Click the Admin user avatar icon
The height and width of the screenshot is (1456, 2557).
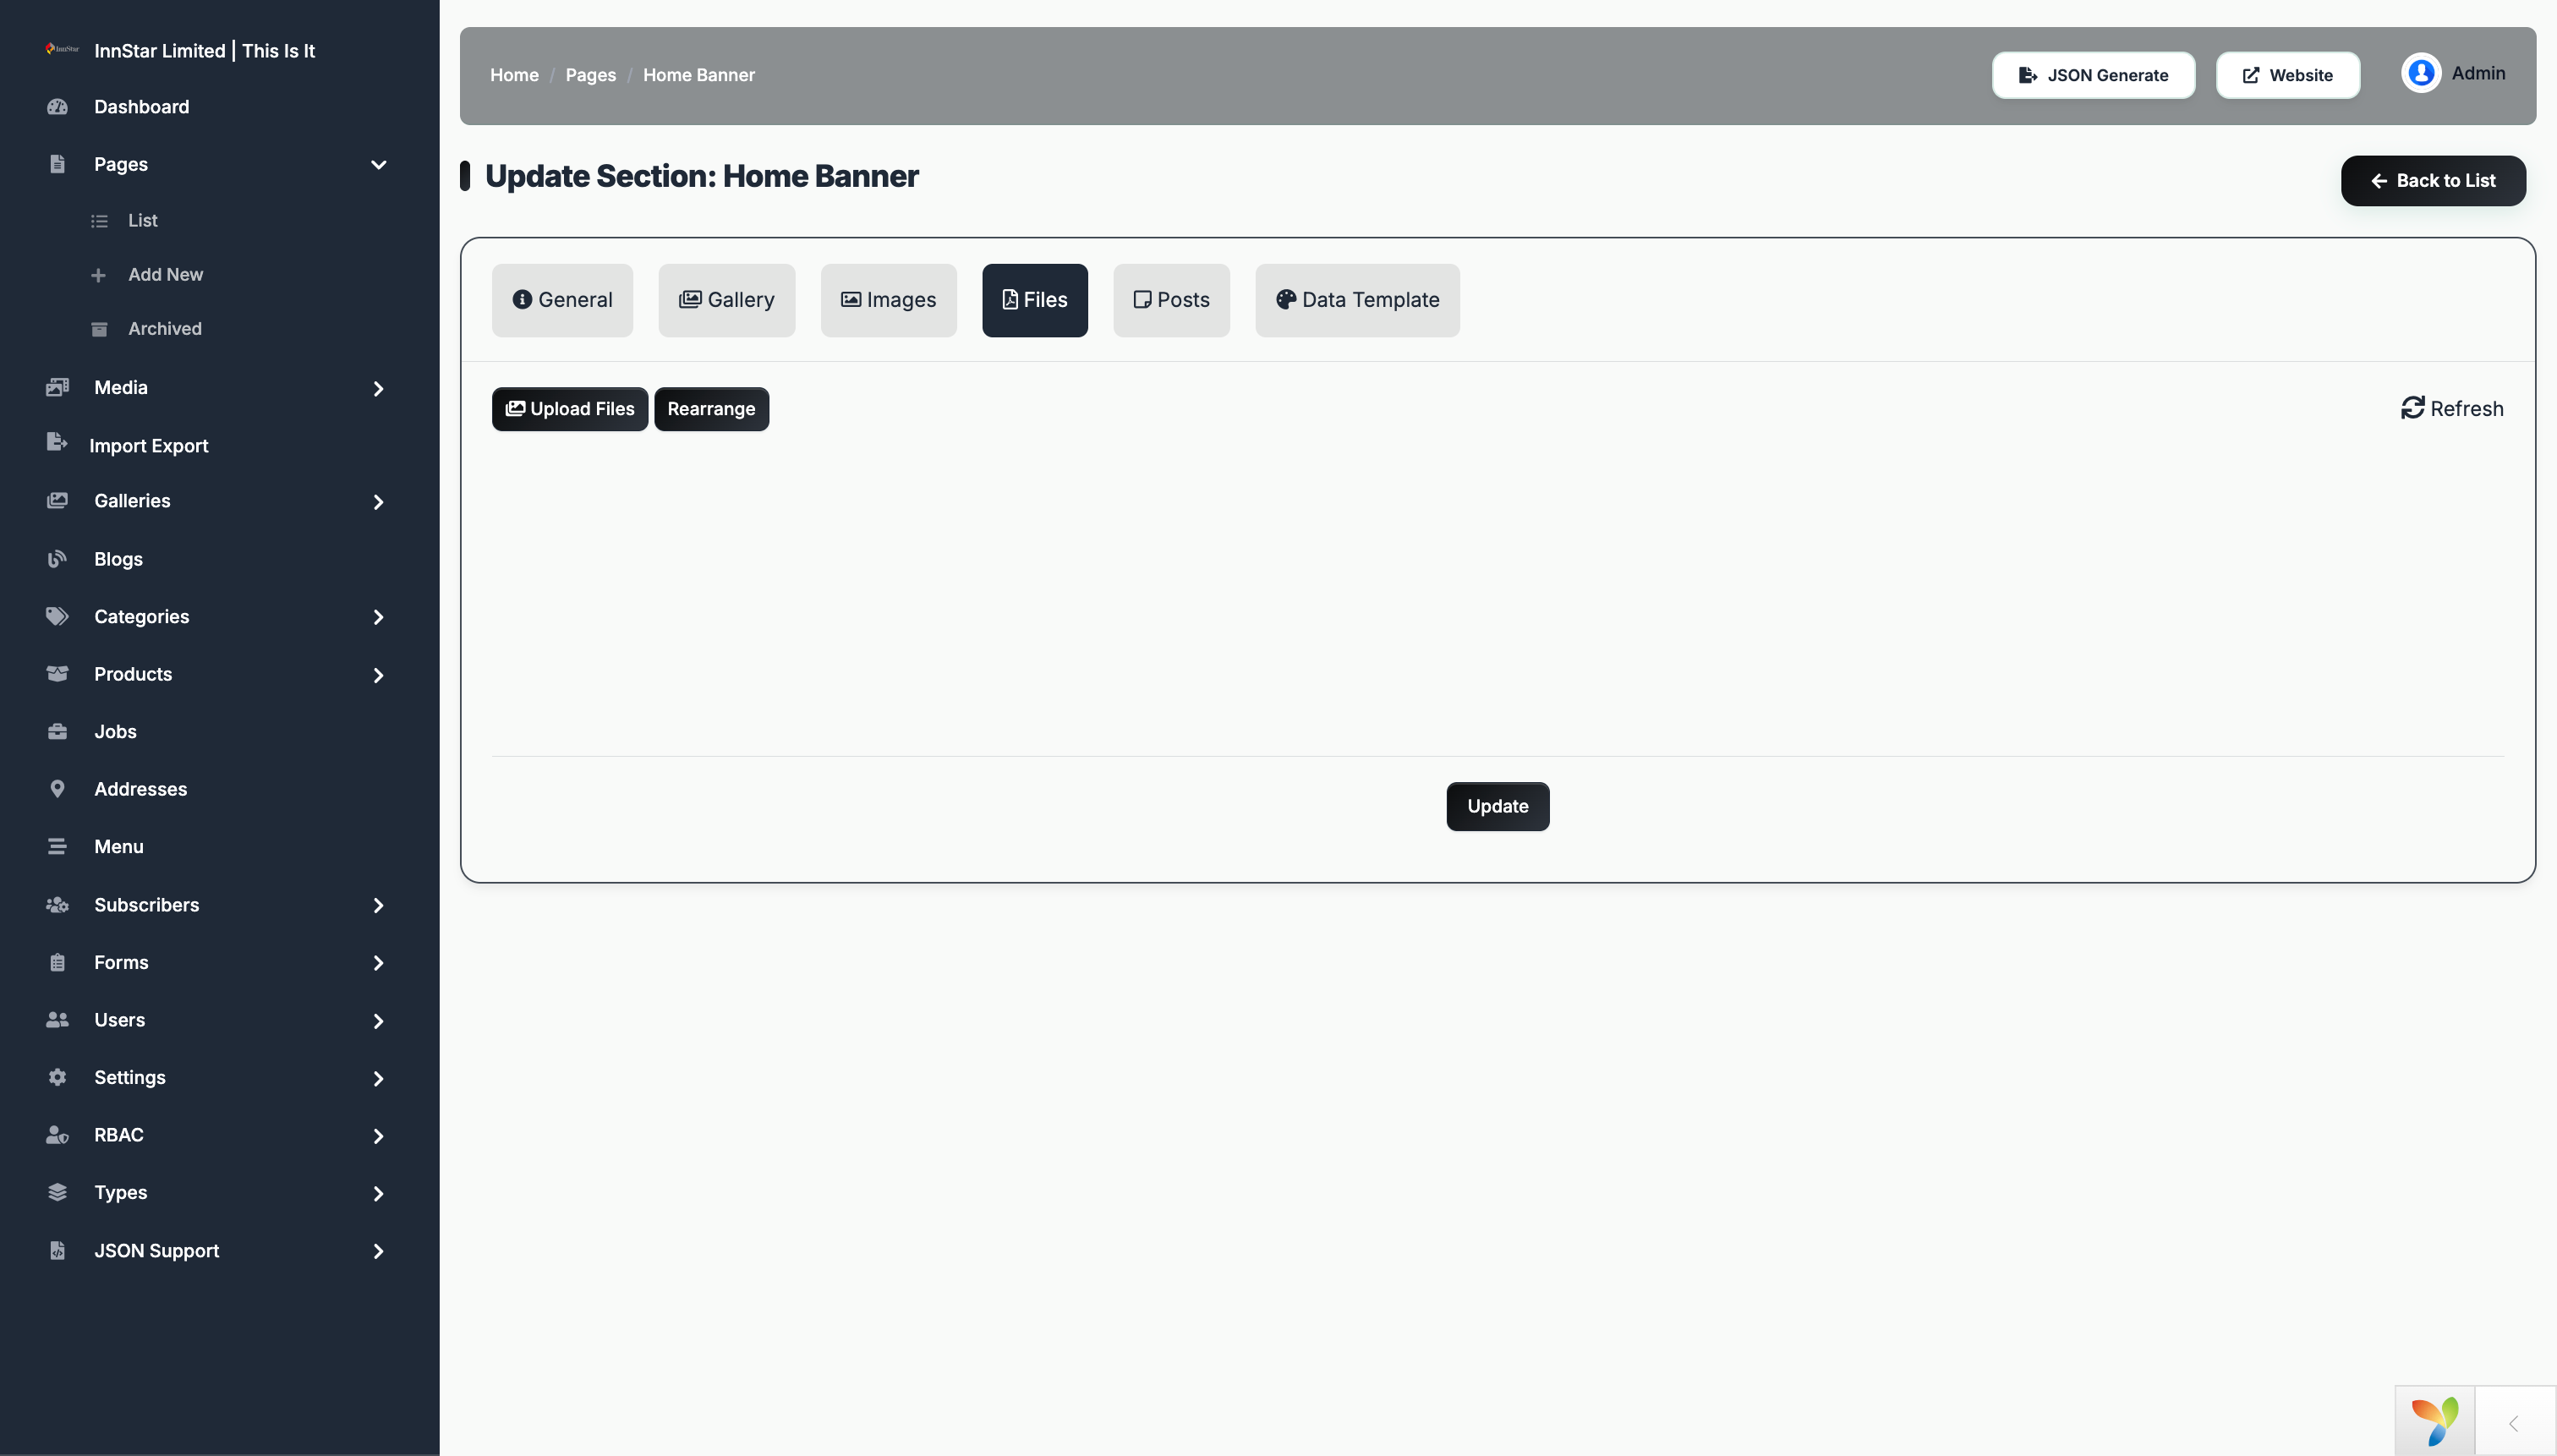pyautogui.click(x=2421, y=73)
